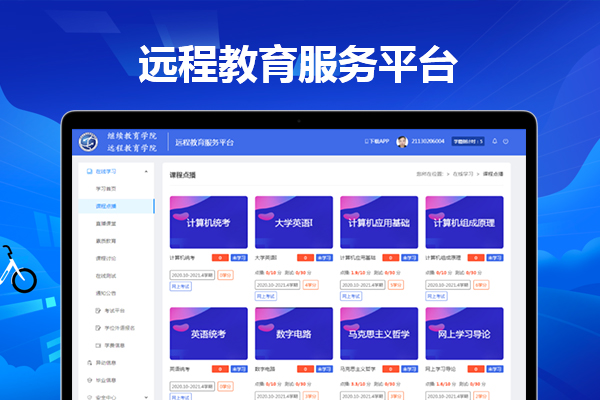Click blue study button under 计算机统考
The height and width of the screenshot is (400, 600).
click(239, 258)
